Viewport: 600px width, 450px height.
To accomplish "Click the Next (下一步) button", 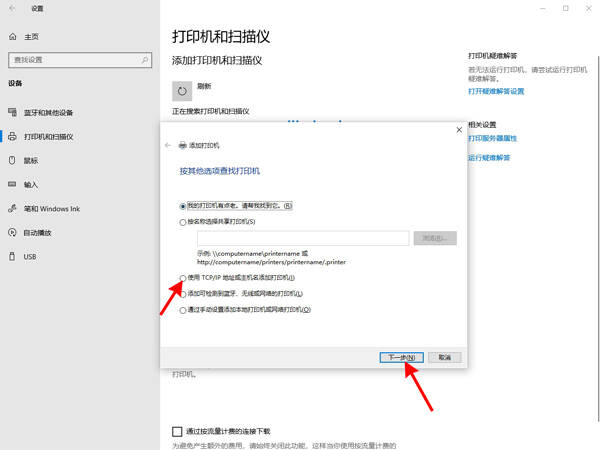I will click(401, 357).
